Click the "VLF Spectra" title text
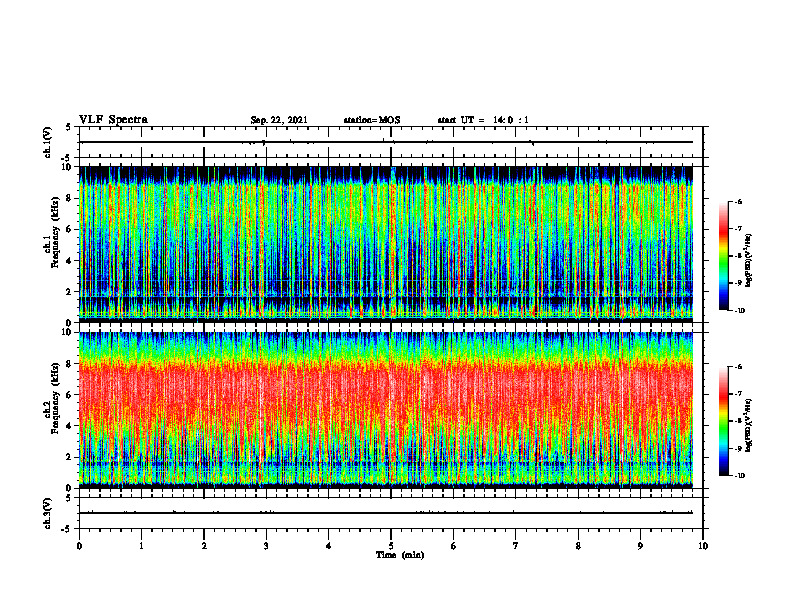This screenshot has height=612, width=792. (113, 120)
